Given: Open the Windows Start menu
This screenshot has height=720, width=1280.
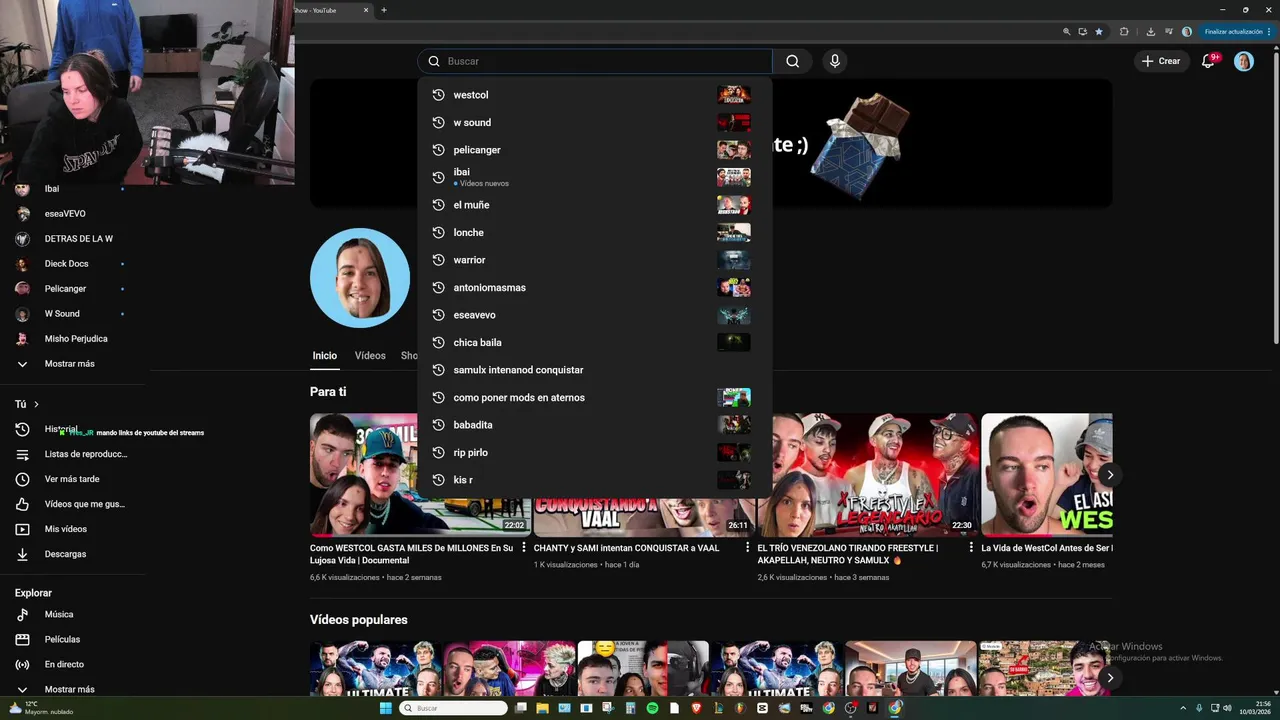Looking at the screenshot, I should 386,708.
